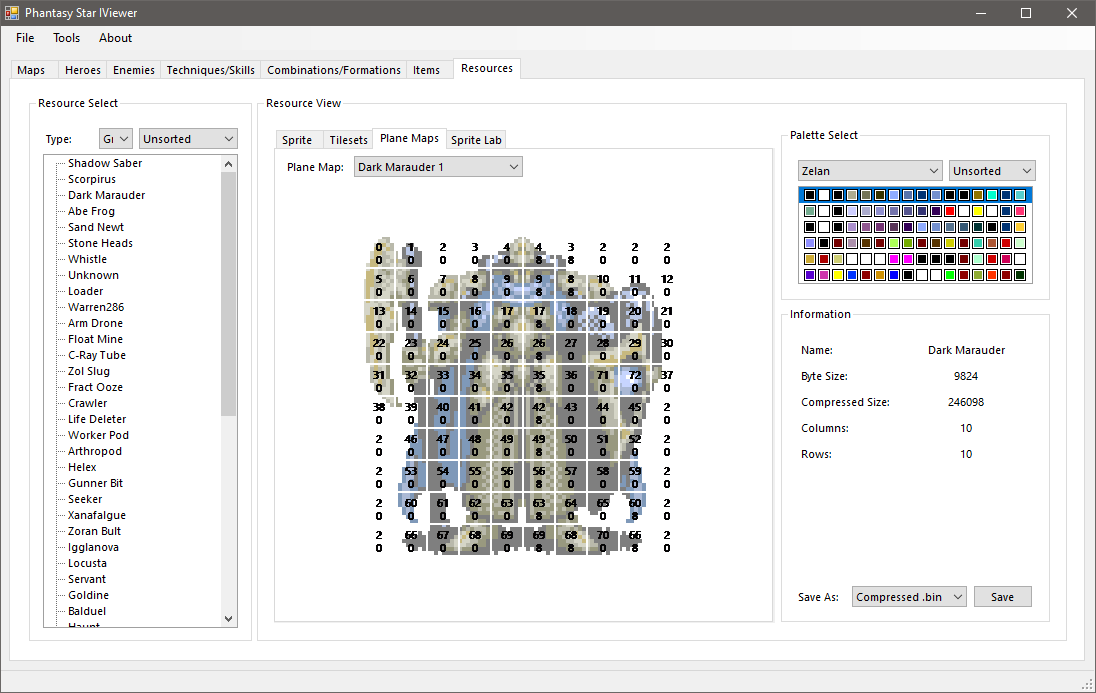This screenshot has height=693, width=1096.
Task: Open the Plane Map dropdown showing Dark Marauder 1
Action: tap(438, 167)
